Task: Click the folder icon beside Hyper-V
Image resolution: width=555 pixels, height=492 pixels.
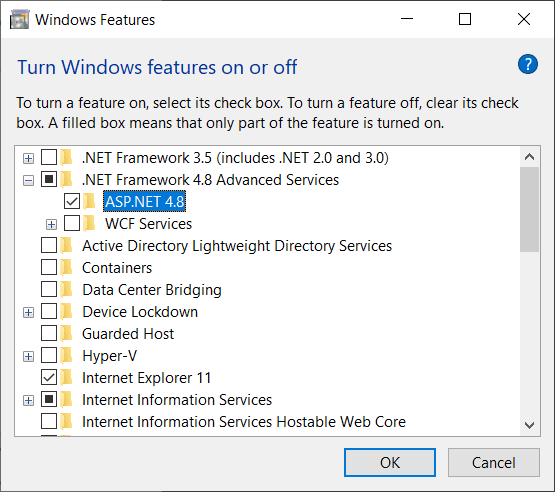Action: click(x=67, y=356)
